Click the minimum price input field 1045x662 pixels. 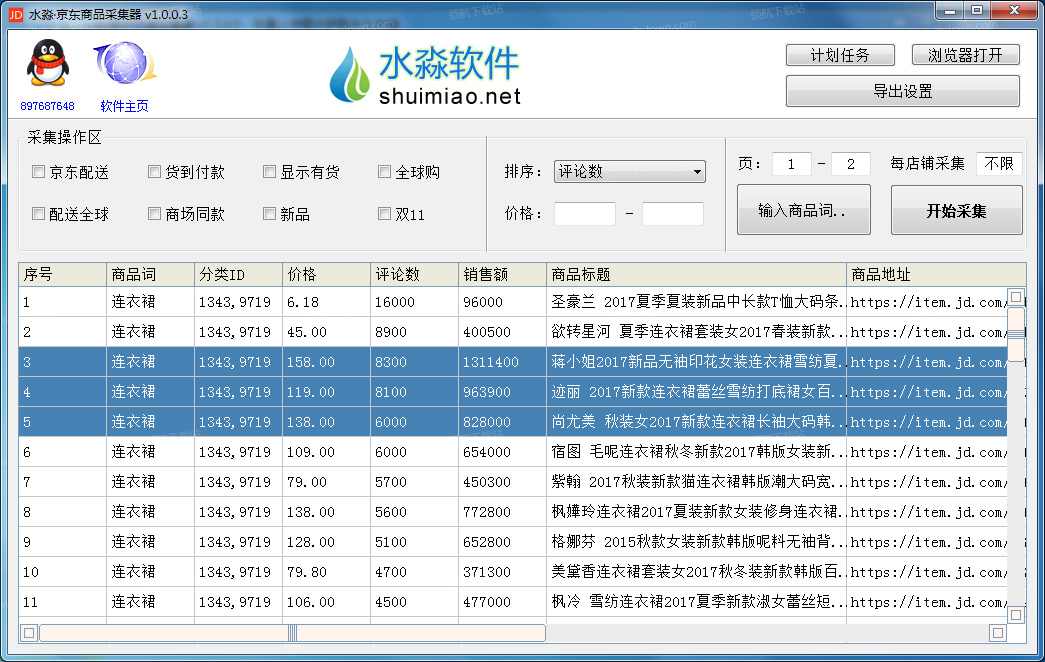(584, 213)
